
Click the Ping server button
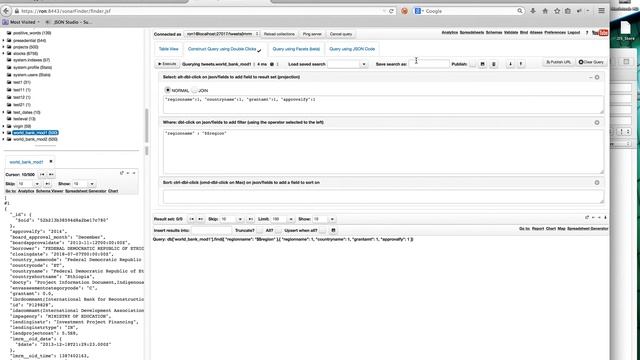pyautogui.click(x=312, y=34)
